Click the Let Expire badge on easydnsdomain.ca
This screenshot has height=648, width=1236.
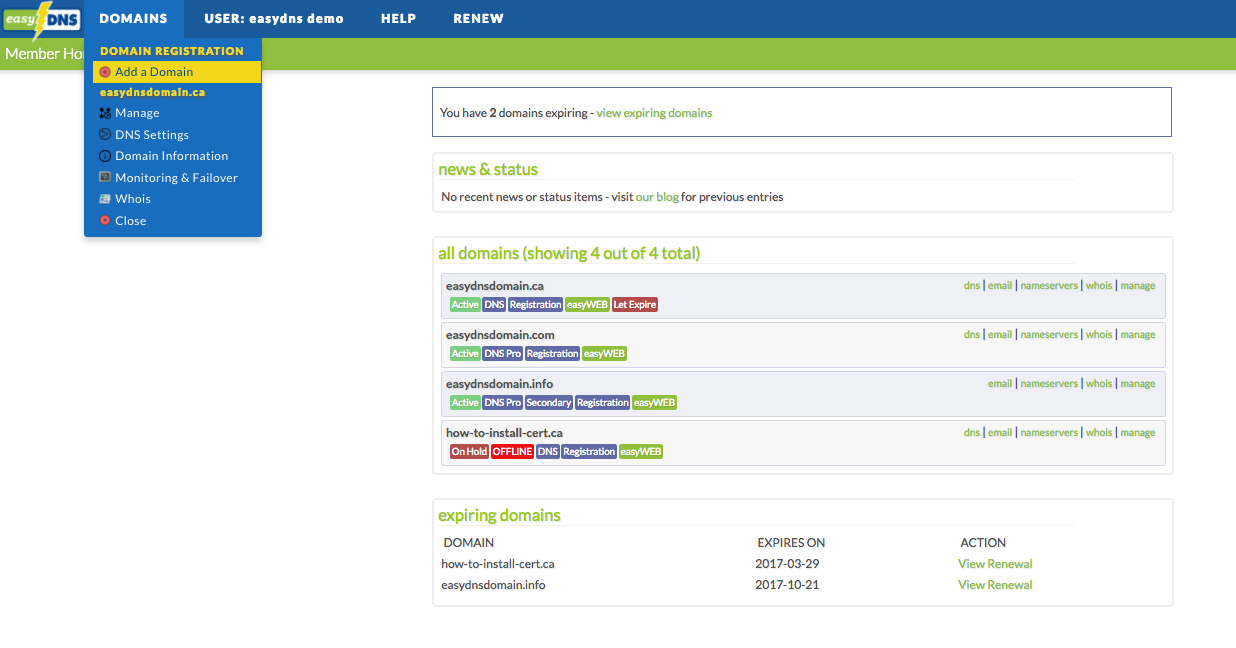tap(634, 304)
